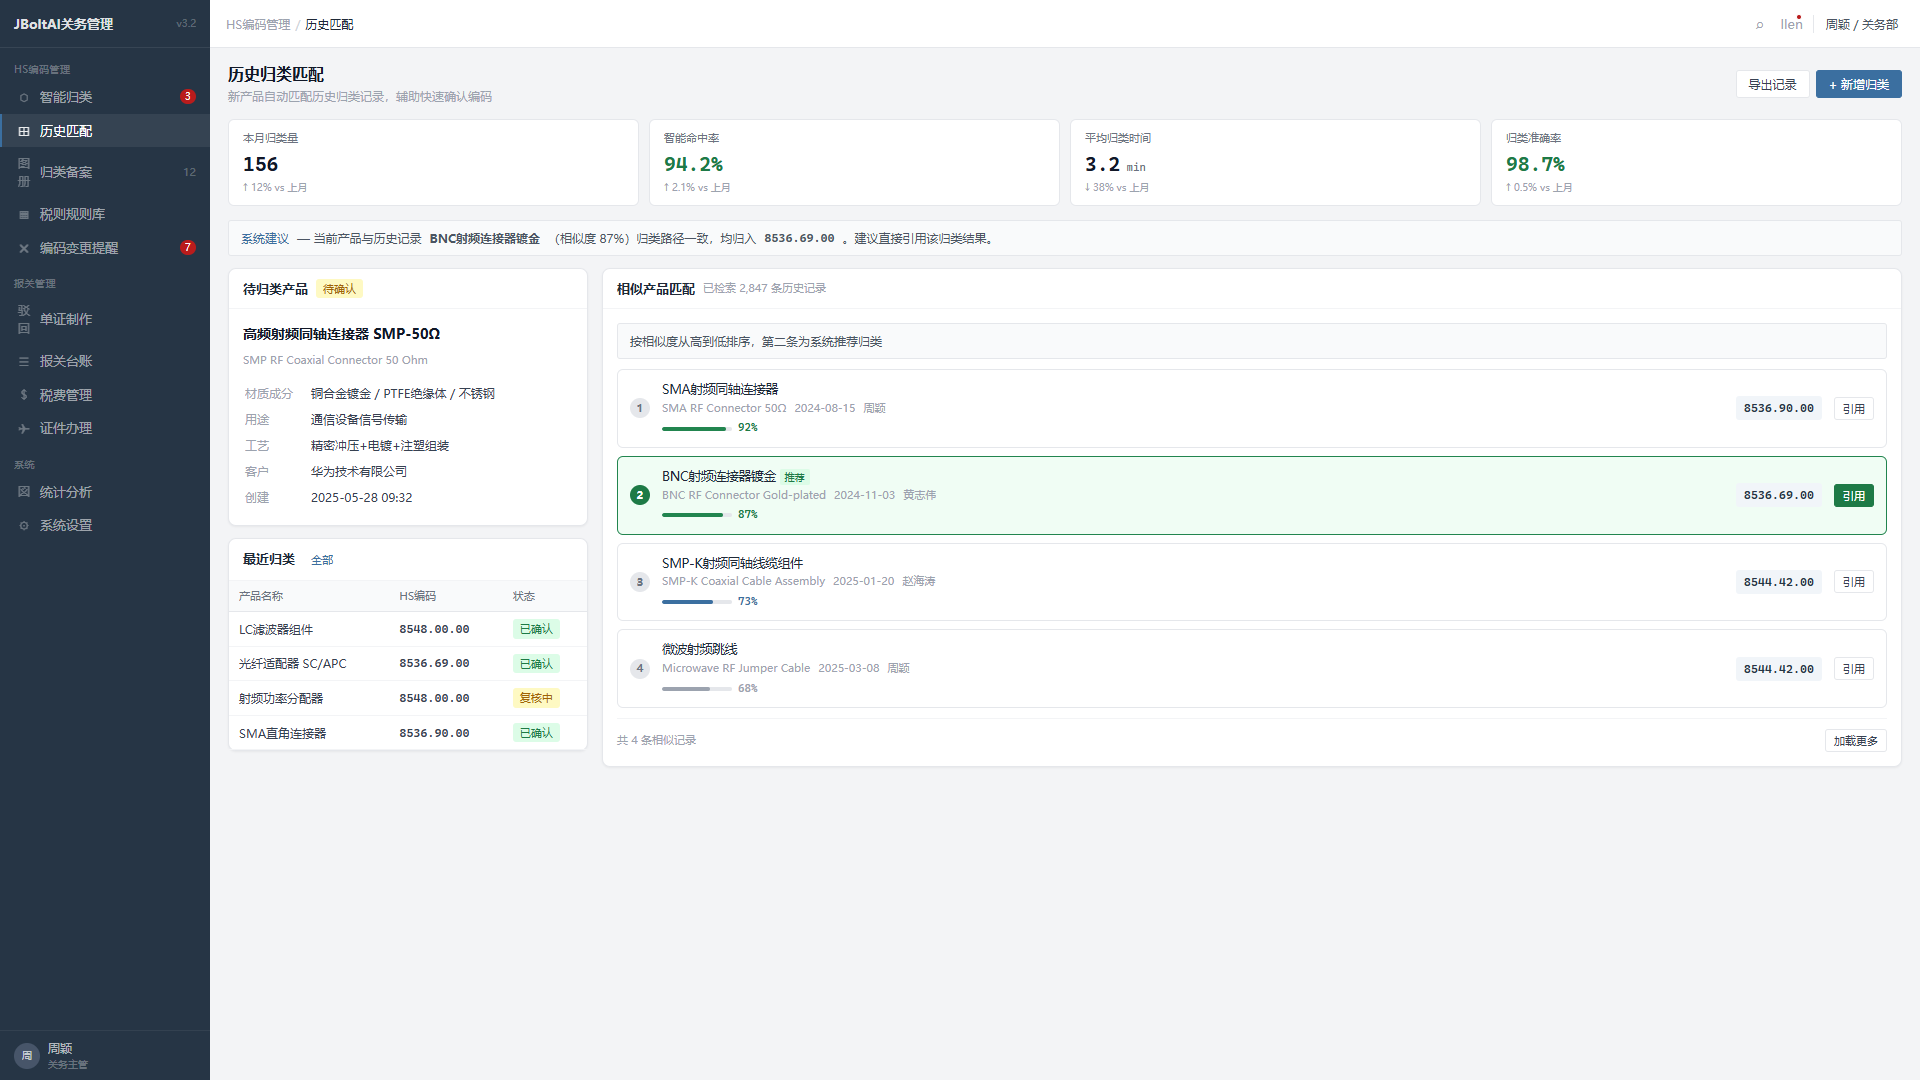Open 编码变更提醒 sidebar item
Image resolution: width=1920 pixels, height=1080 pixels.
[105, 248]
